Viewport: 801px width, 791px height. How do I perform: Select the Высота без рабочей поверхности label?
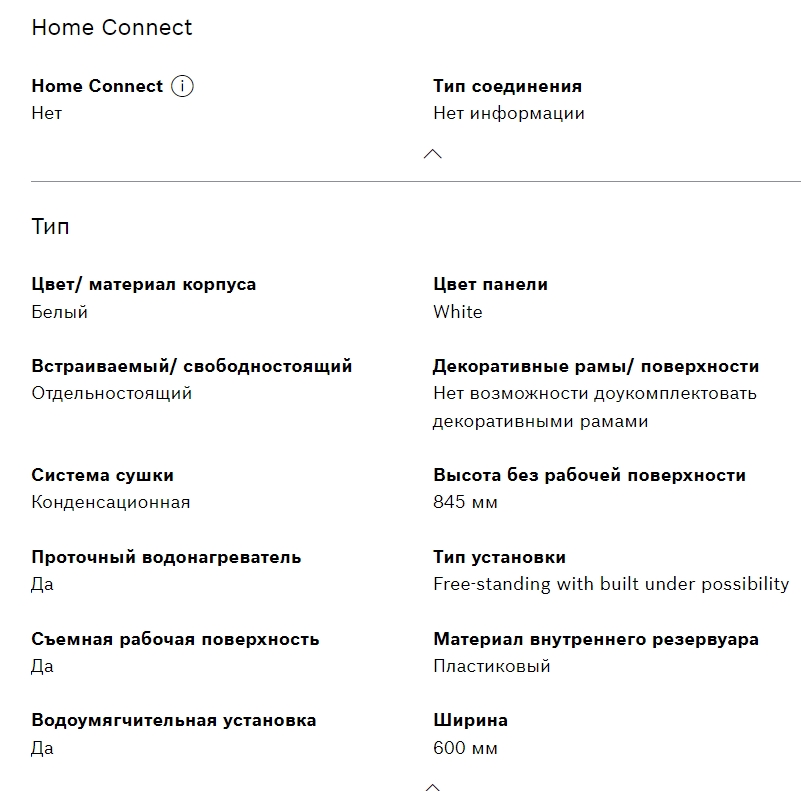click(x=589, y=475)
